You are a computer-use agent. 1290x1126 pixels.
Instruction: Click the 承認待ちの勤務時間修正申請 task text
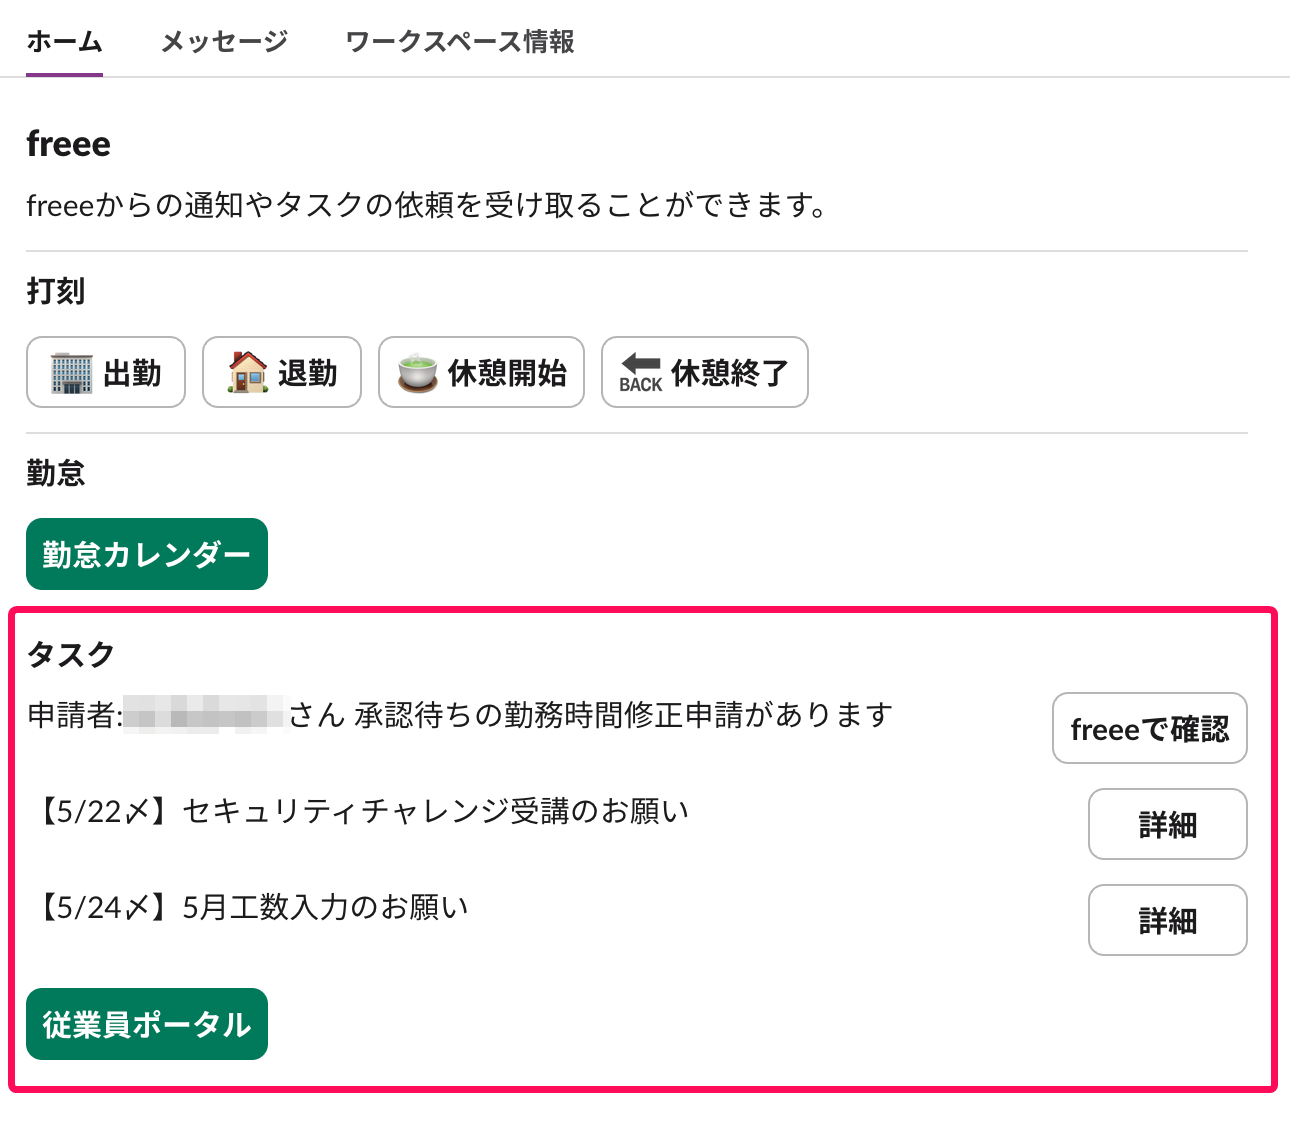pyautogui.click(x=622, y=715)
